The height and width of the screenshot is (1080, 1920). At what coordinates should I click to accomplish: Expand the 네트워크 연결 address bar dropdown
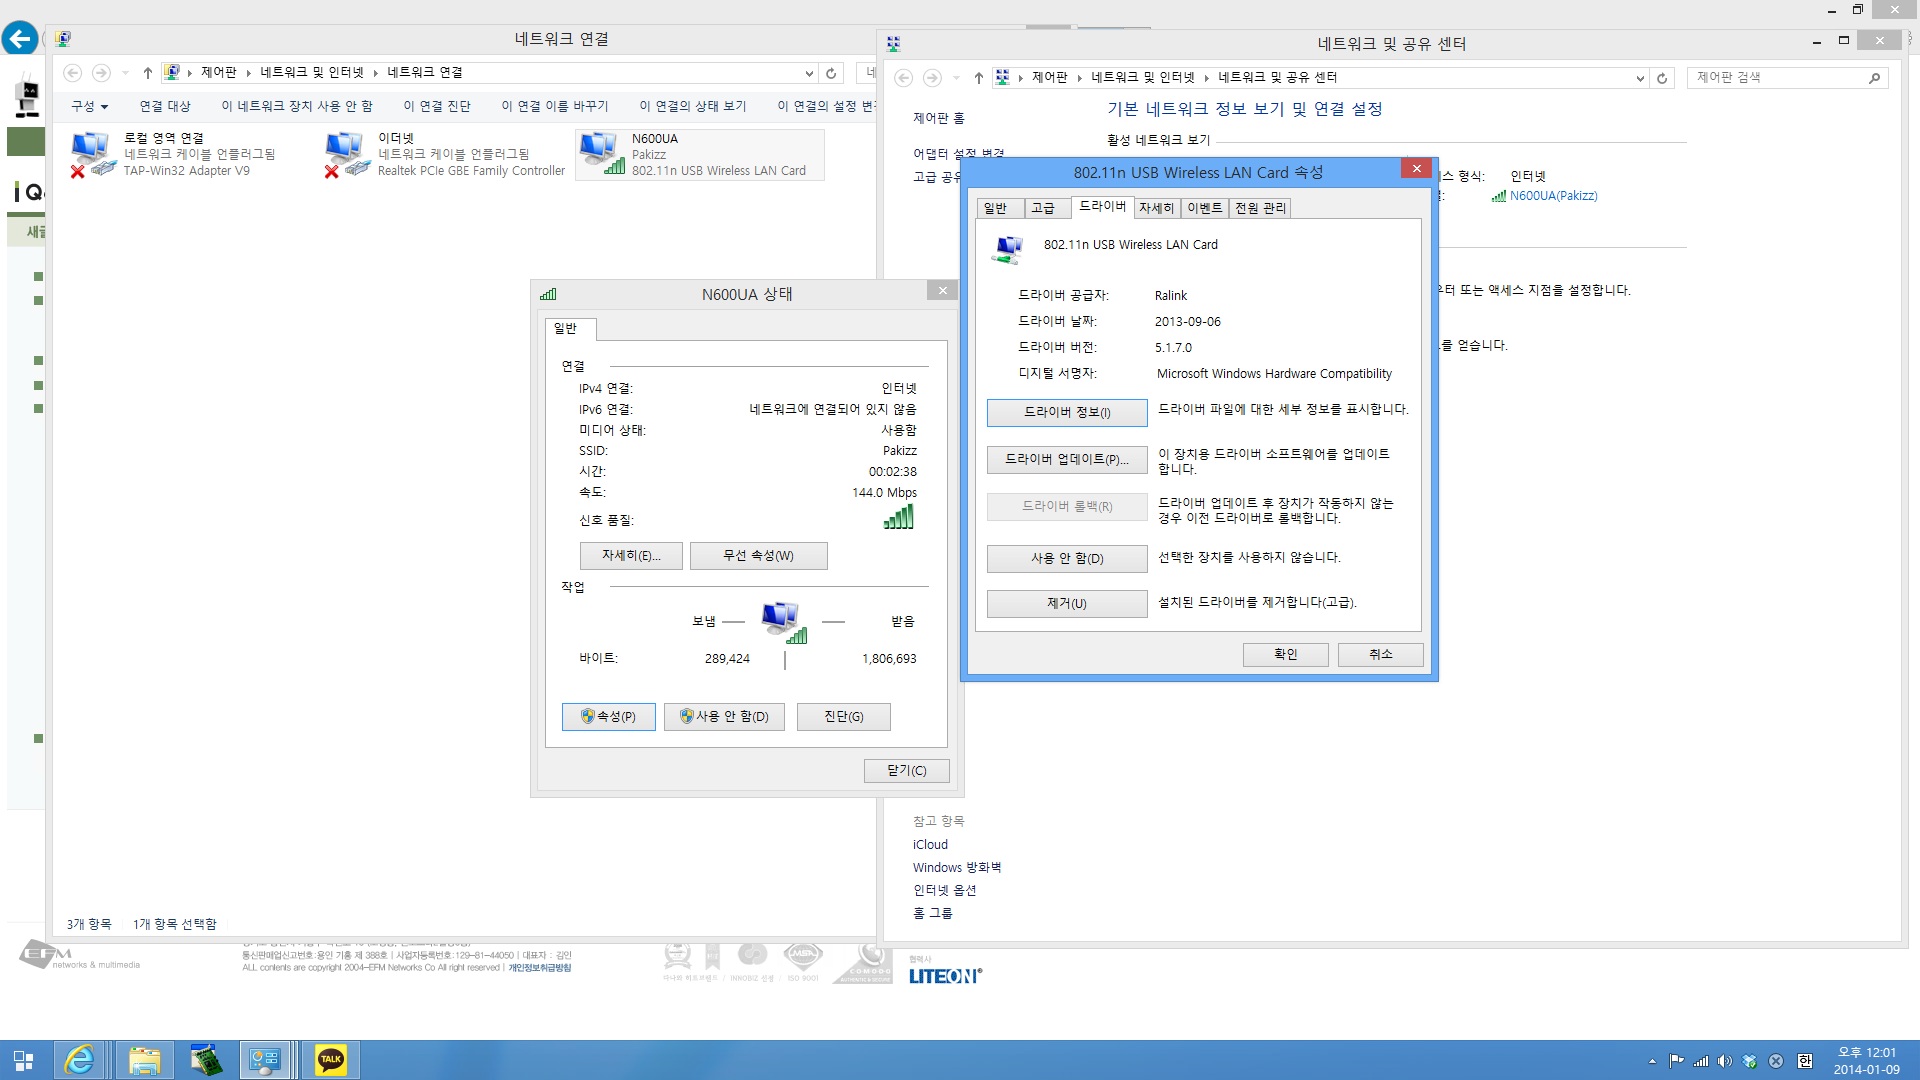pos(809,73)
